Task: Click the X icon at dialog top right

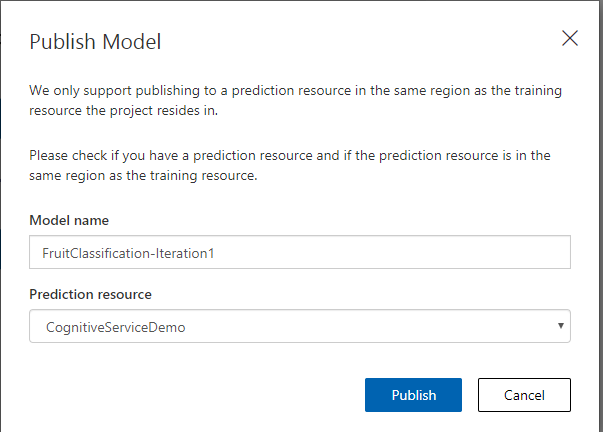Action: point(570,38)
